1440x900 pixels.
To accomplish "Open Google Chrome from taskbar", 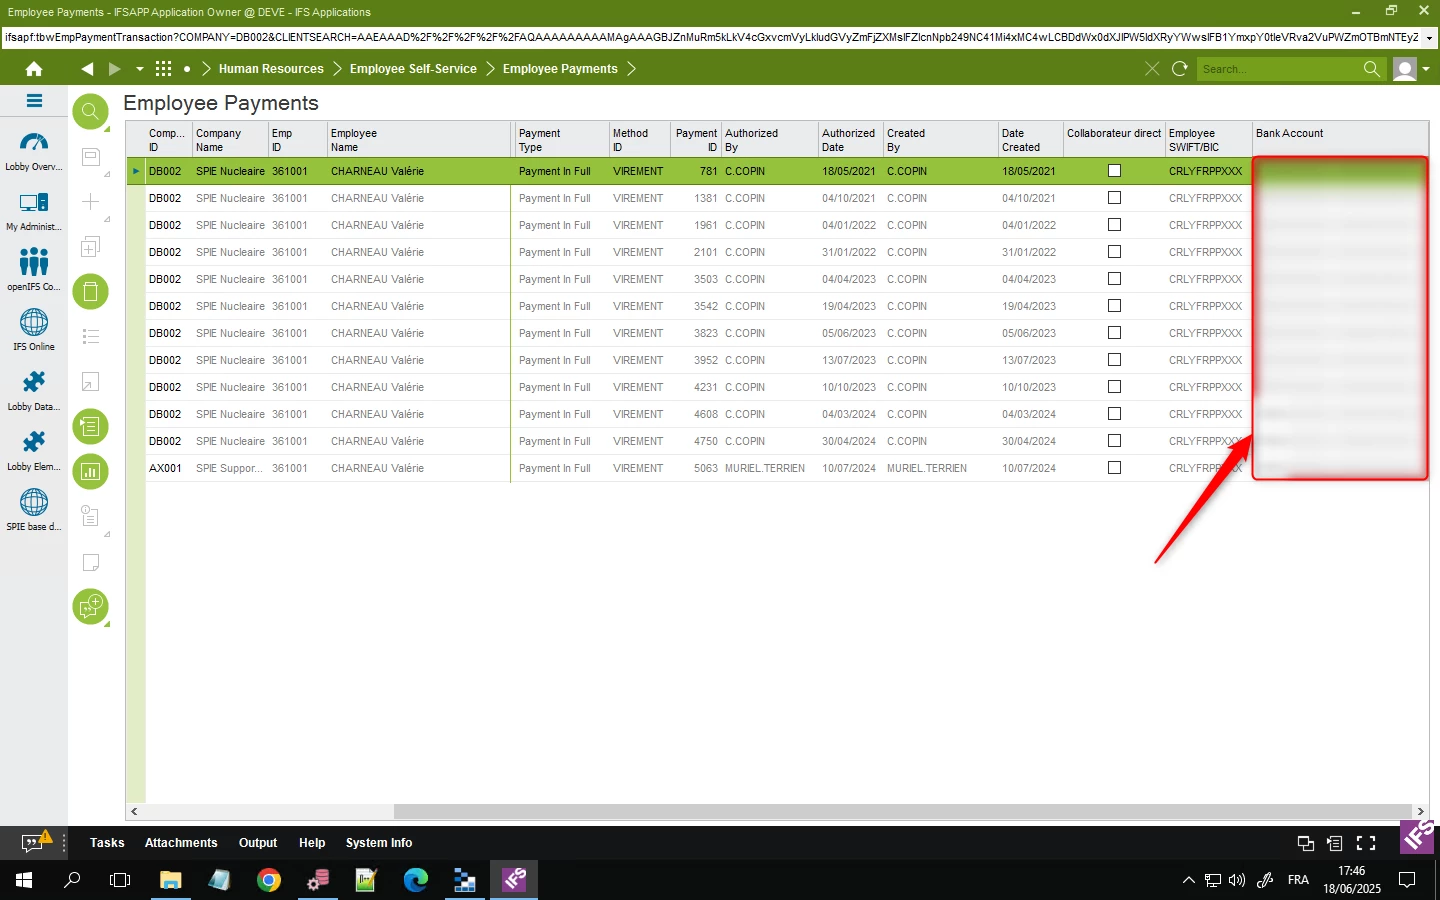I will click(268, 880).
